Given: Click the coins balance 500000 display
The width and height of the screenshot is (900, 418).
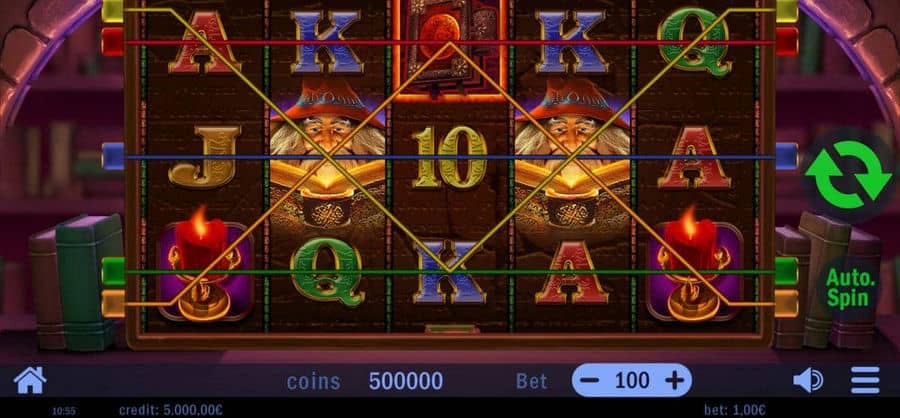Looking at the screenshot, I should click(406, 381).
